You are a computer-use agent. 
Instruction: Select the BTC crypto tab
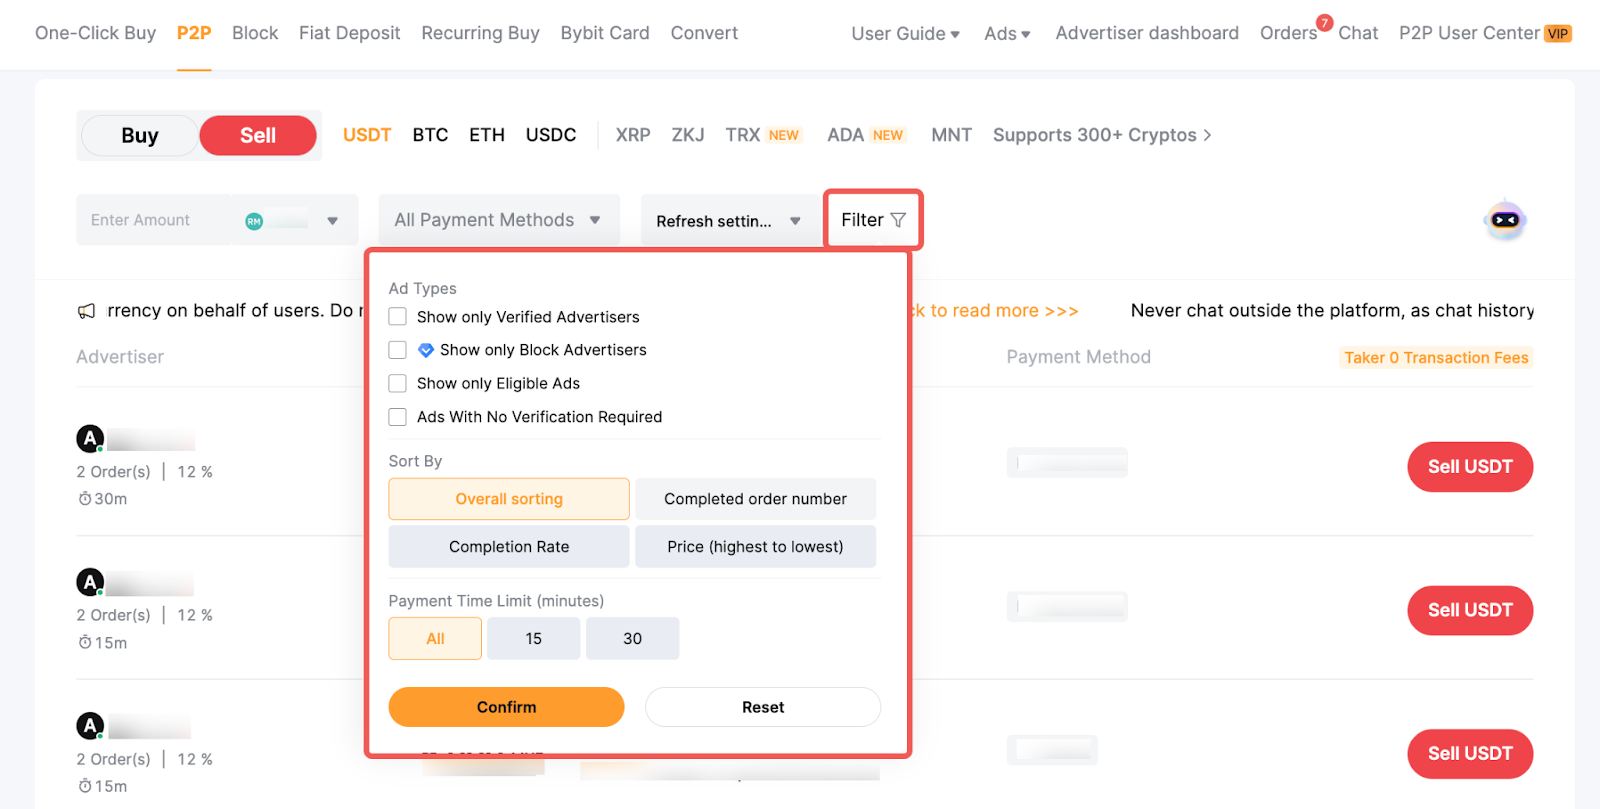(430, 135)
